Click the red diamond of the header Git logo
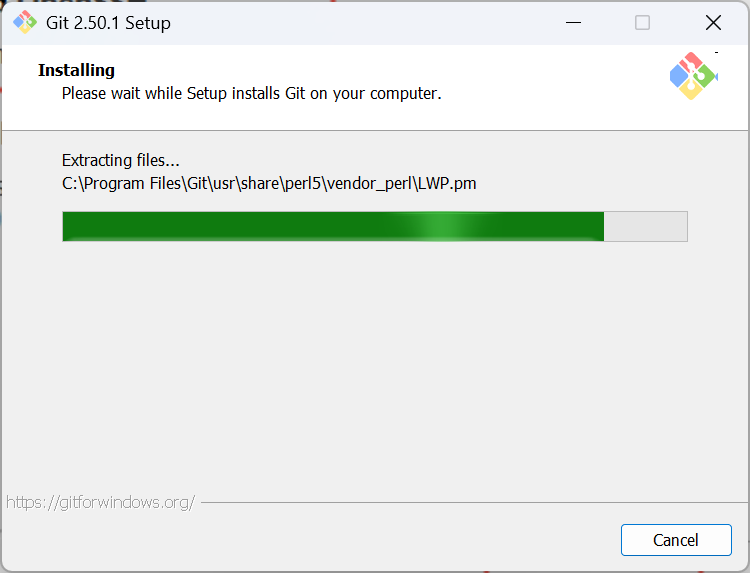This screenshot has height=573, width=750. [x=693, y=61]
